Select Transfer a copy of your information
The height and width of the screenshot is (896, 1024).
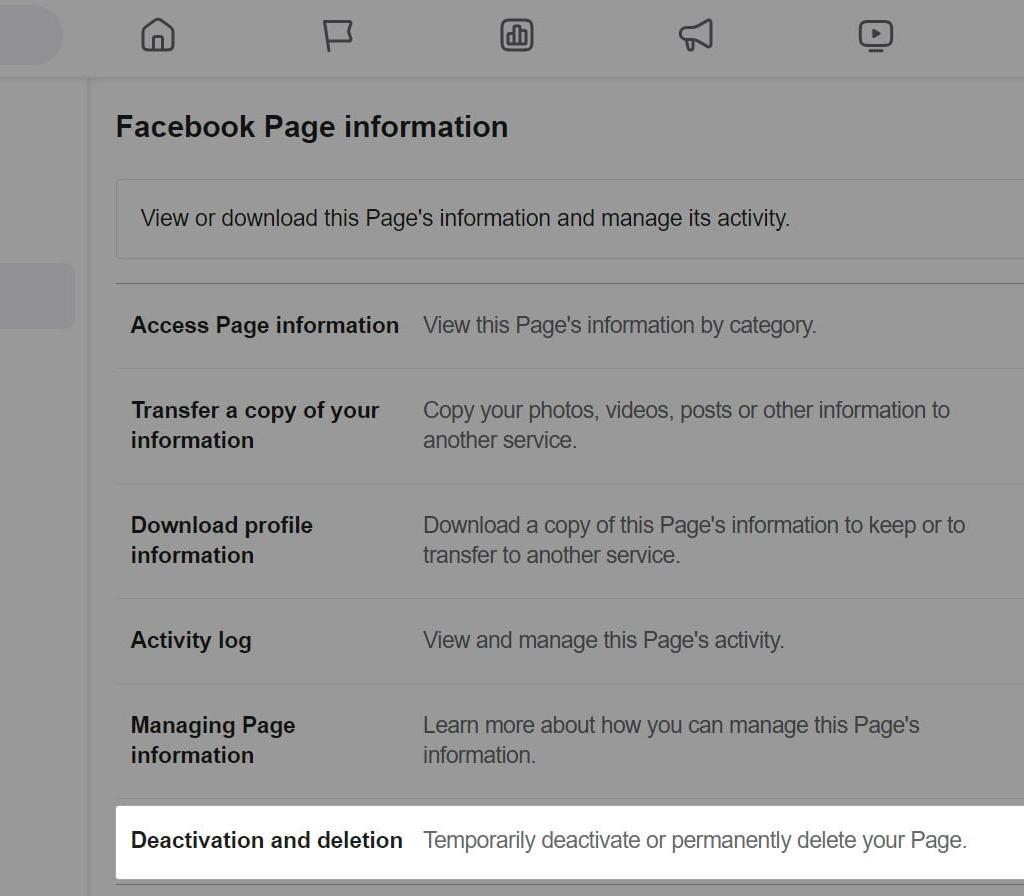254,425
